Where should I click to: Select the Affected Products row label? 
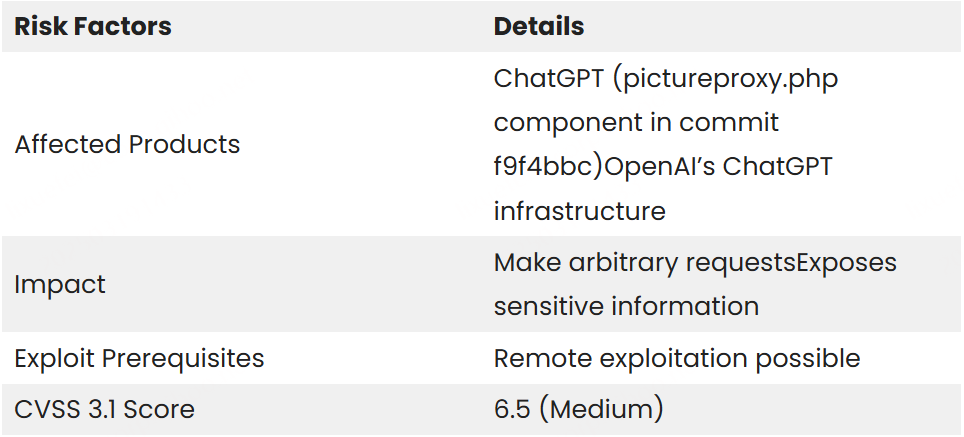pos(127,144)
